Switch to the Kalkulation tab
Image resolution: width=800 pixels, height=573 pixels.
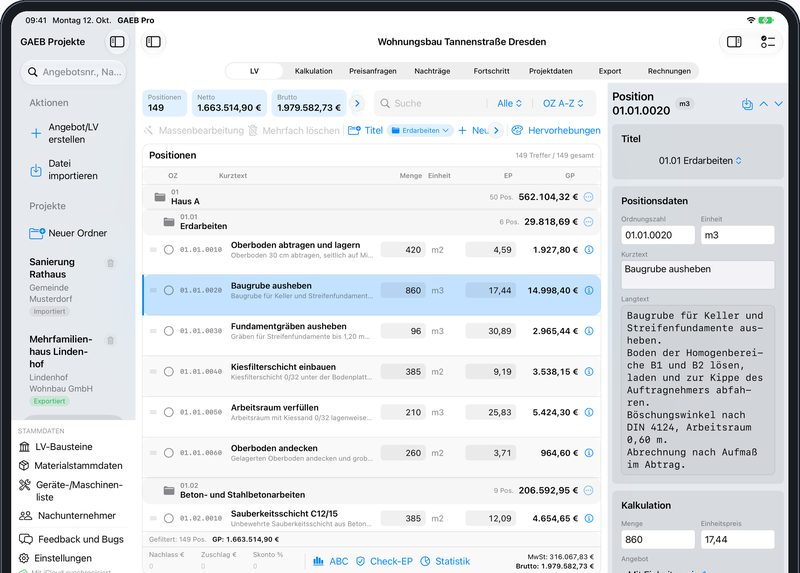tap(313, 71)
